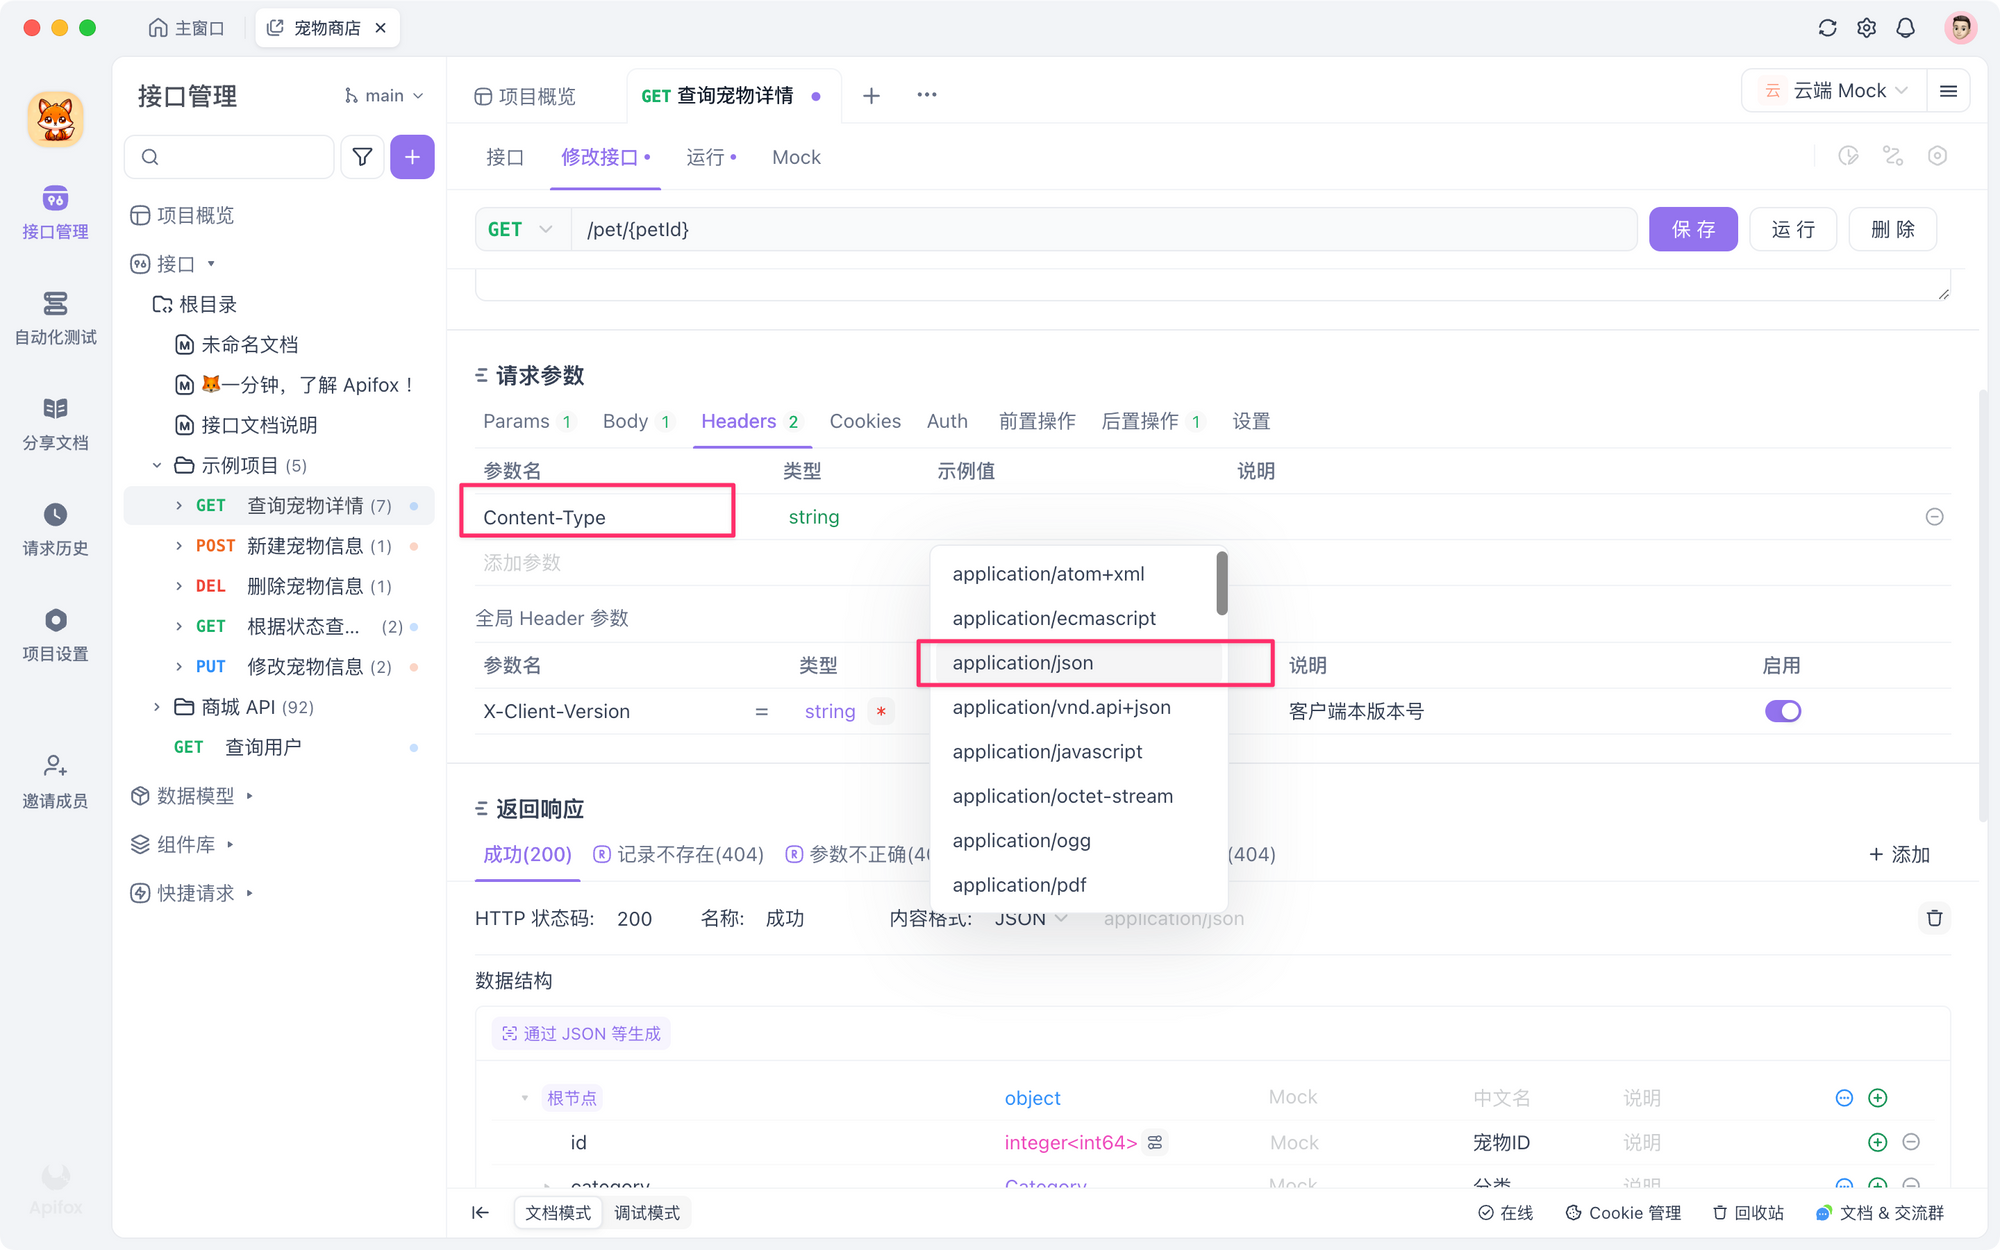Screen dimensions: 2000x1250
Task: Open 回收站 in the status bar
Action: tap(1748, 1213)
